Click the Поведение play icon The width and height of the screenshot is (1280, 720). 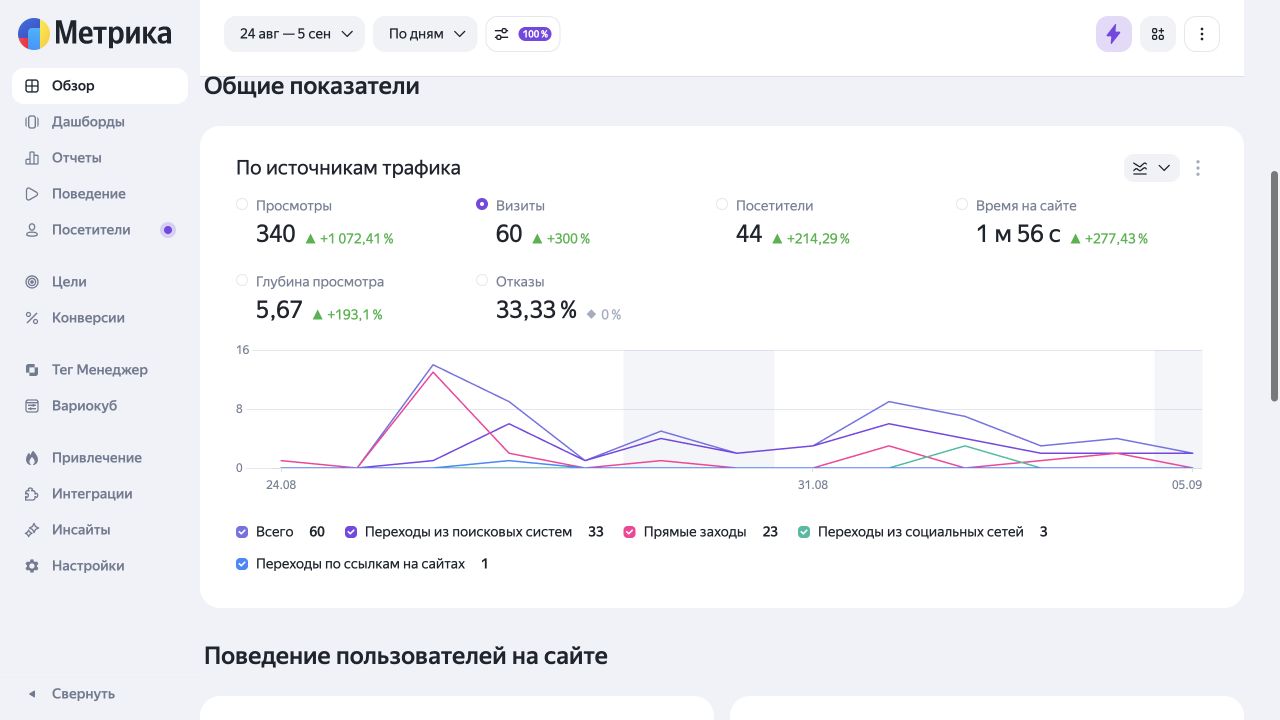(32, 194)
